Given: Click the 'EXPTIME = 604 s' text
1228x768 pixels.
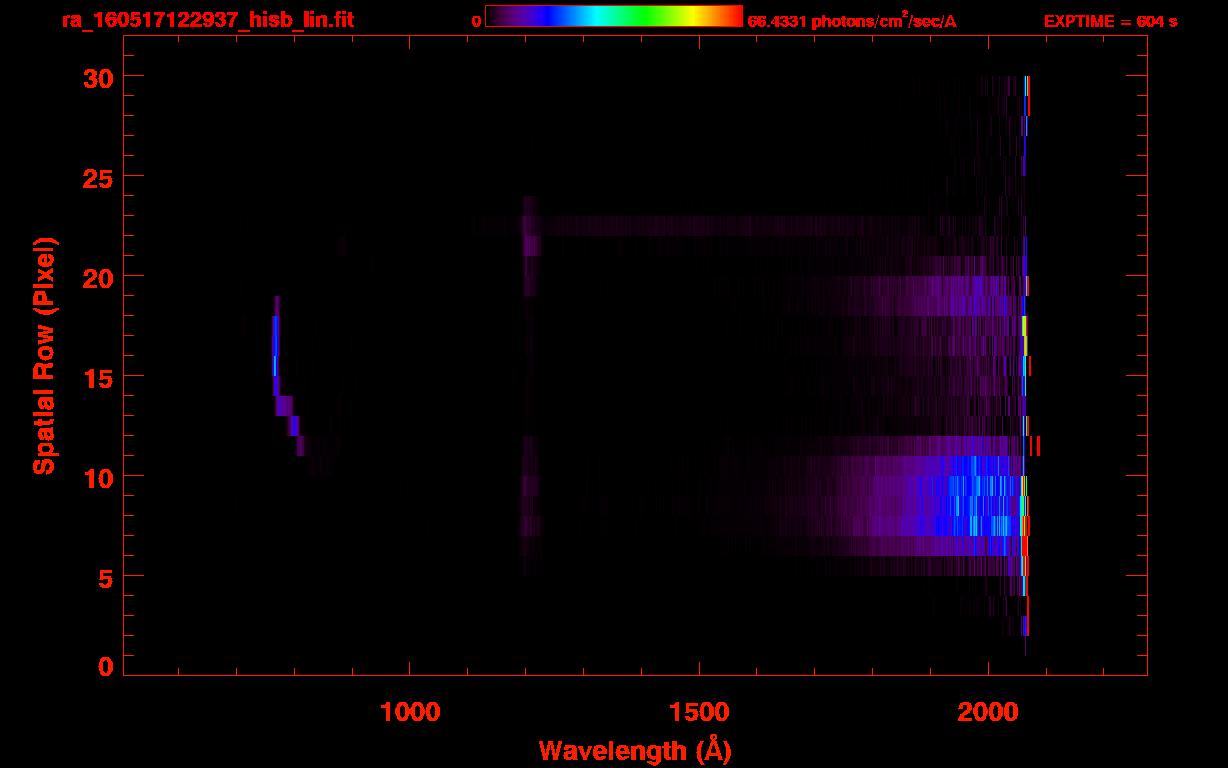Looking at the screenshot, I should 1110,21.
